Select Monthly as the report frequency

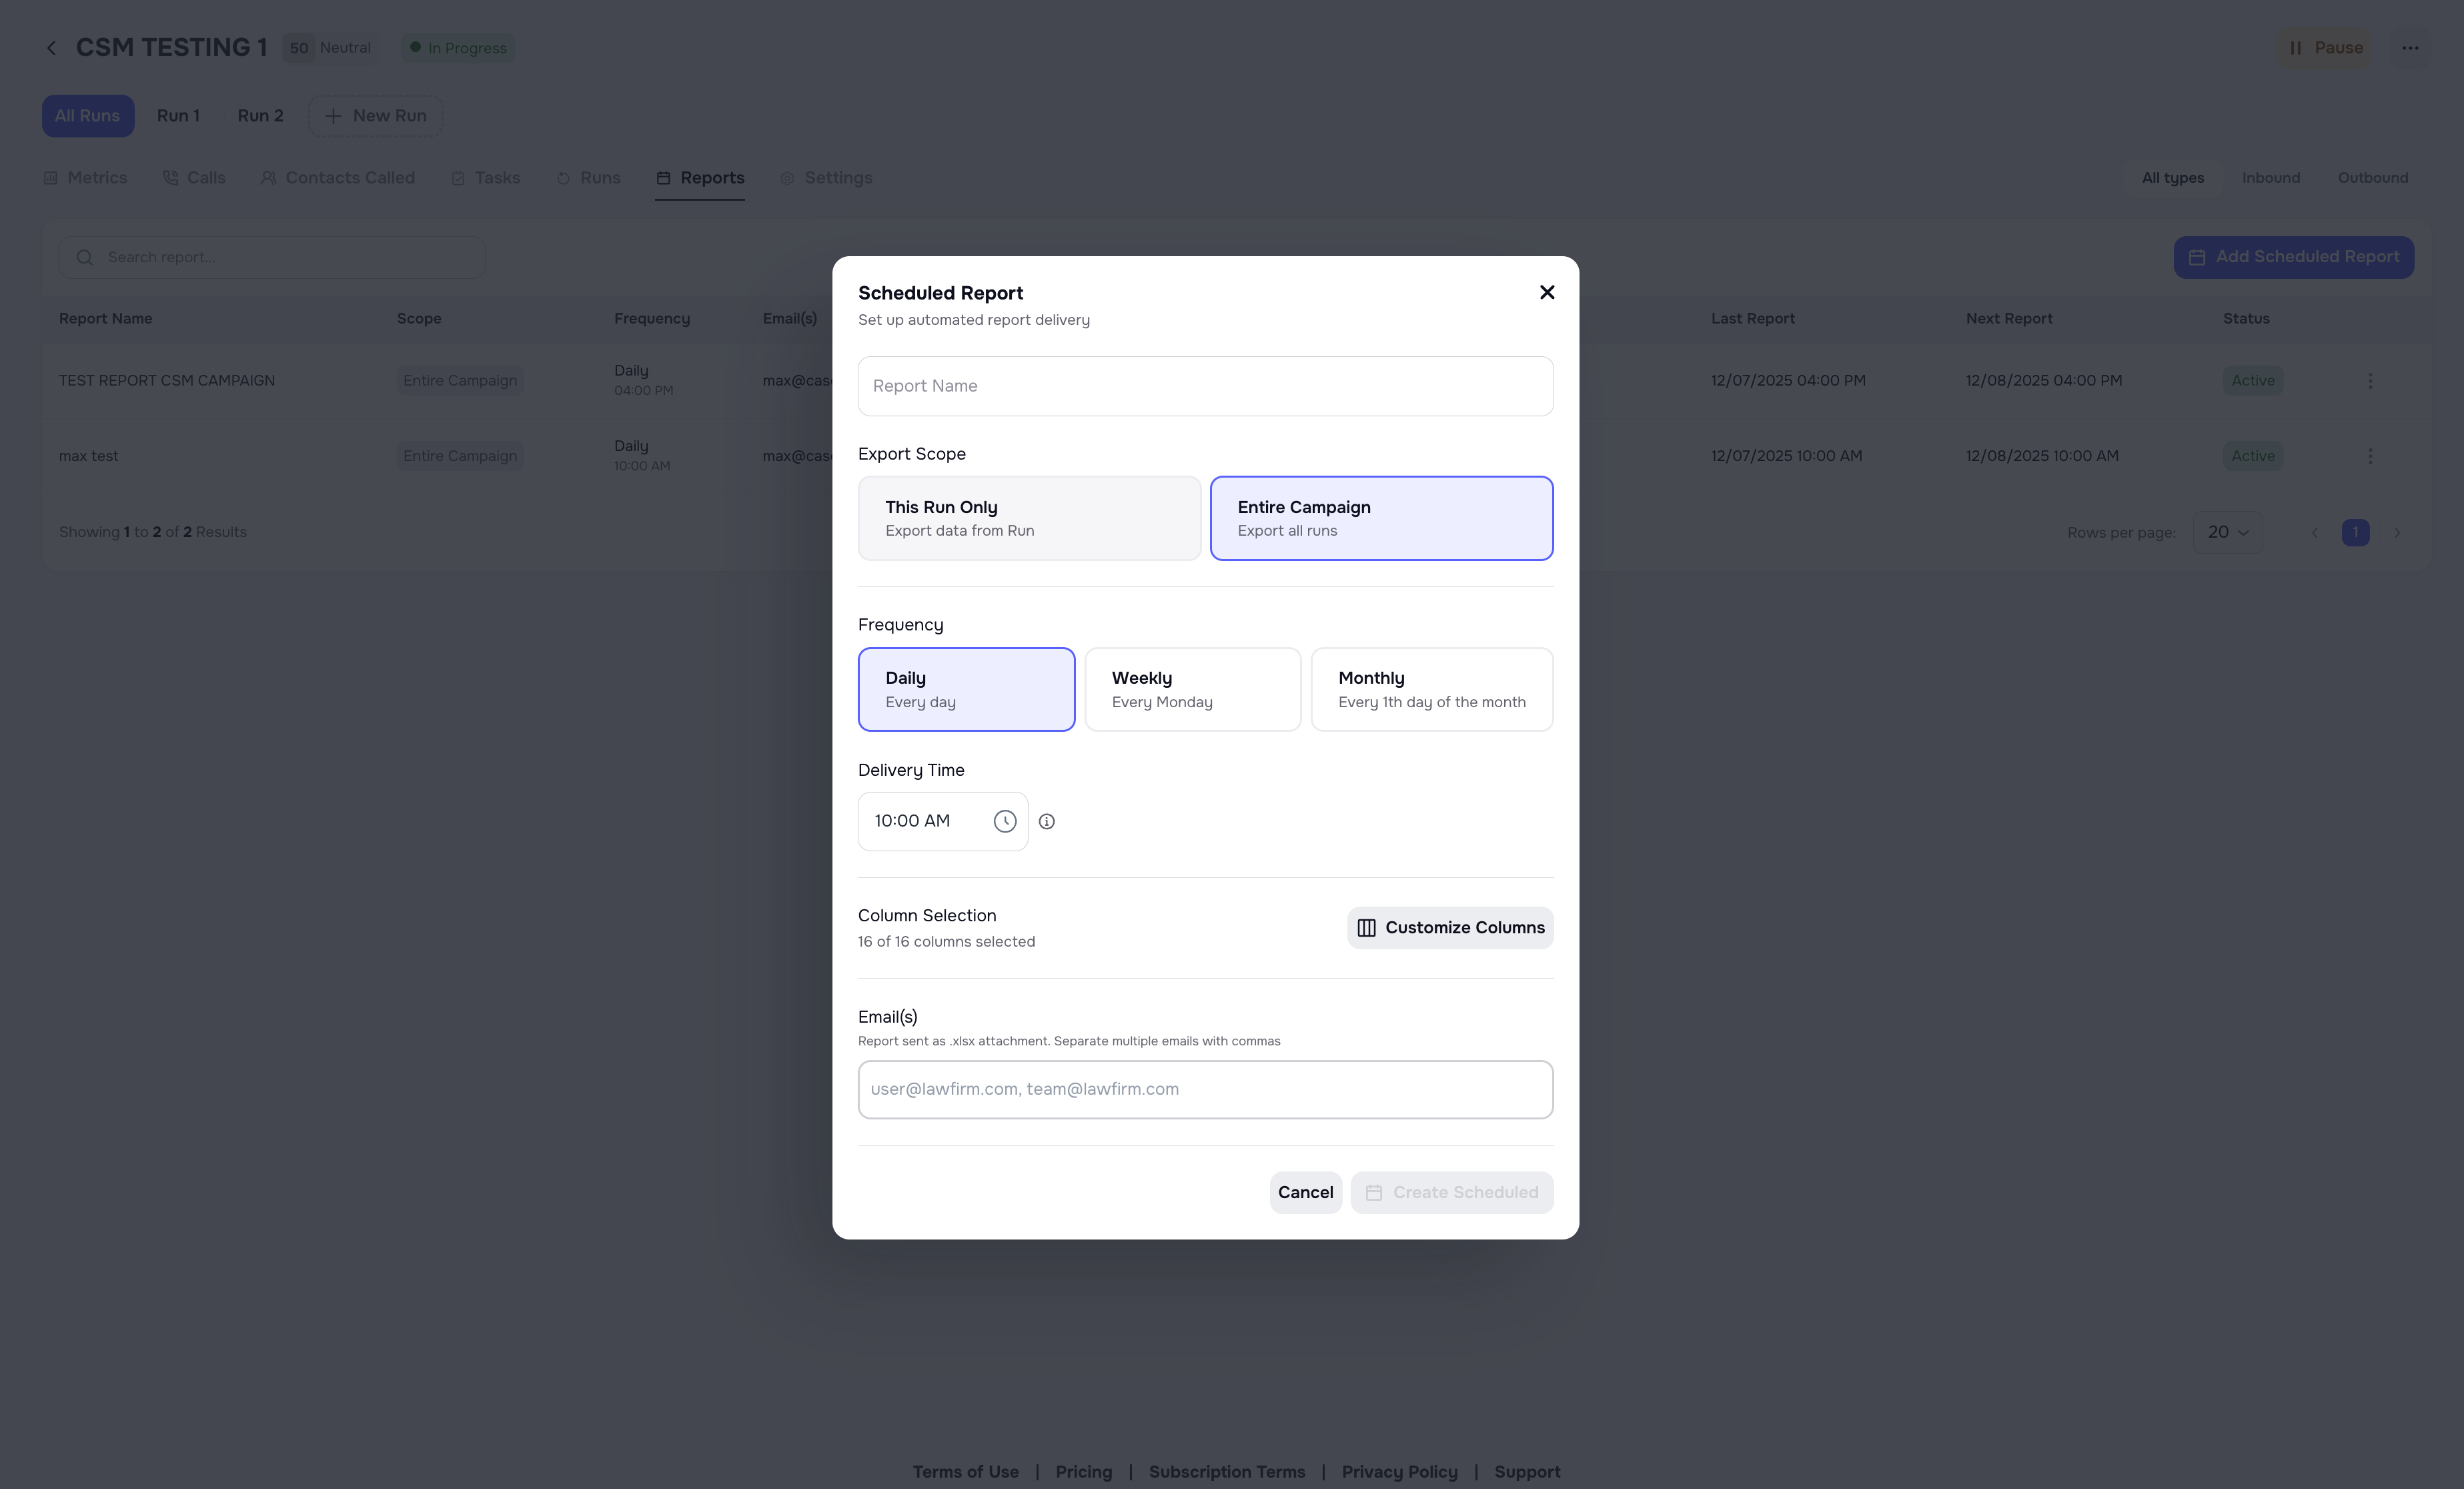point(1432,689)
